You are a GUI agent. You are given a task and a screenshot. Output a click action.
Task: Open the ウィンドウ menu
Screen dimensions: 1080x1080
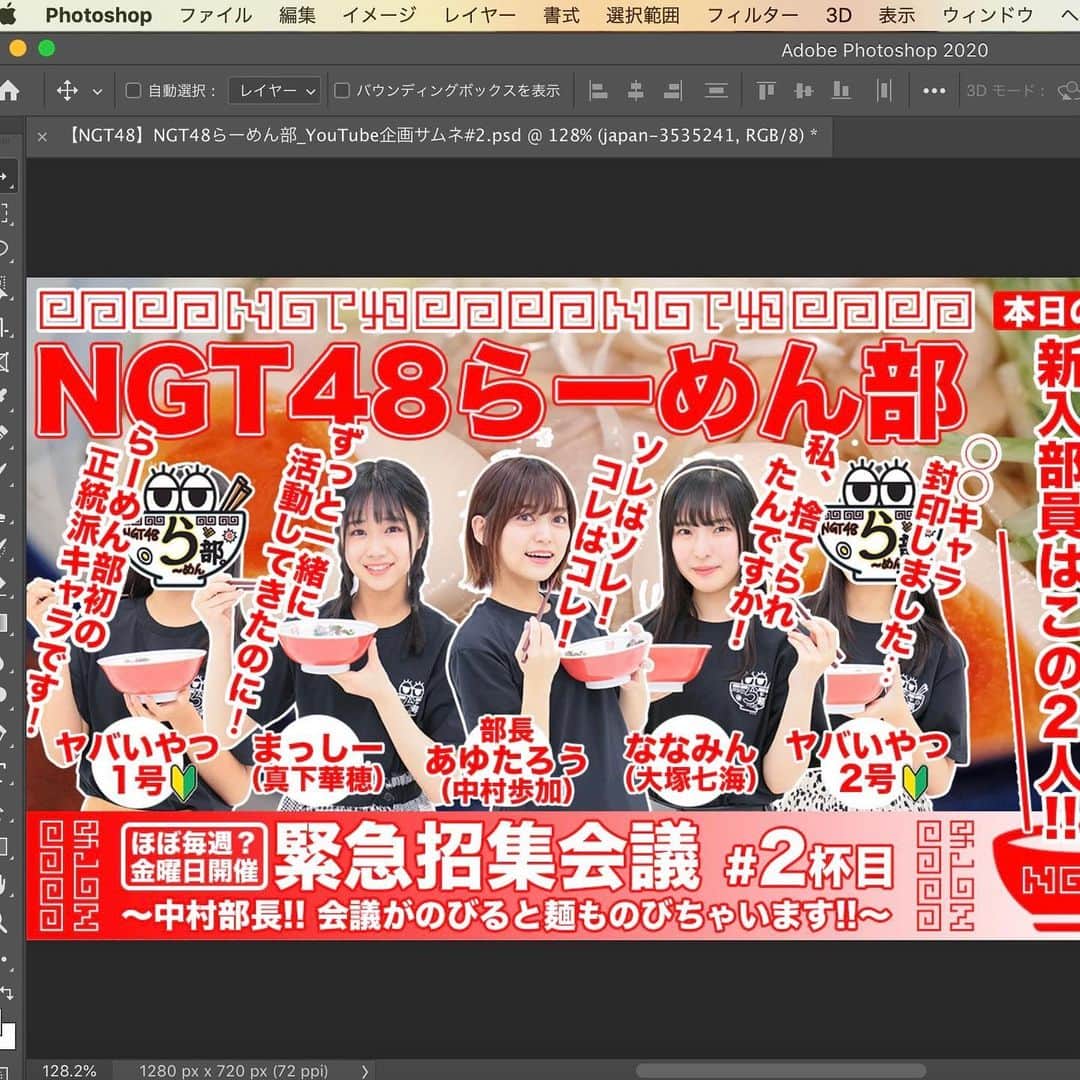(988, 15)
